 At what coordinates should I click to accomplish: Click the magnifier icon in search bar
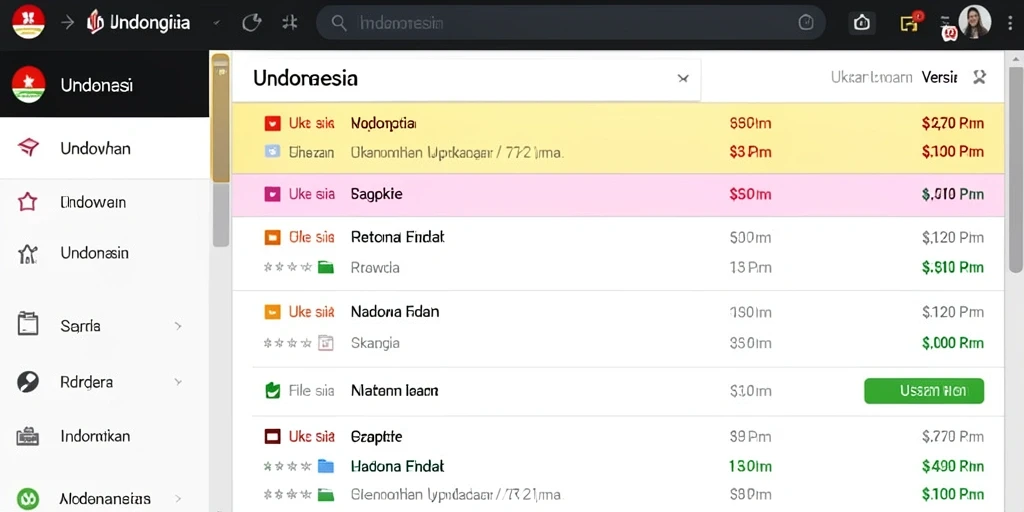tap(338, 23)
